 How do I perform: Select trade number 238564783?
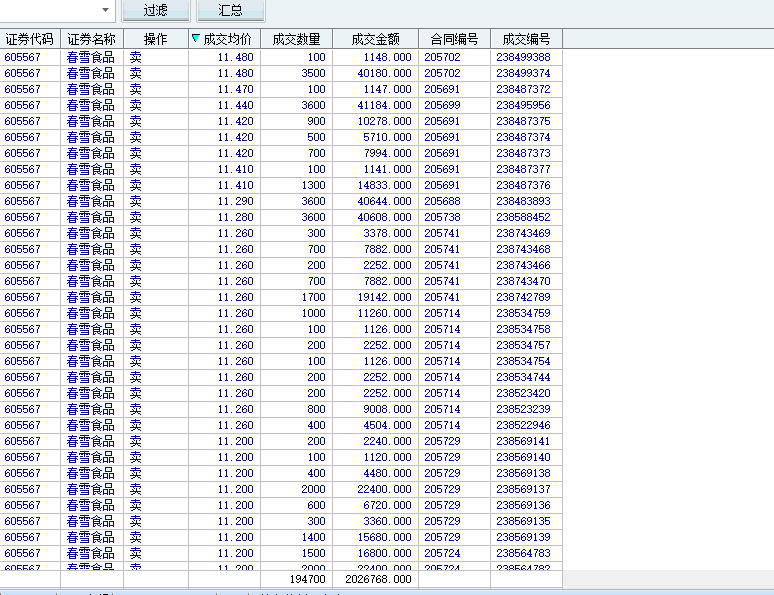pos(523,553)
